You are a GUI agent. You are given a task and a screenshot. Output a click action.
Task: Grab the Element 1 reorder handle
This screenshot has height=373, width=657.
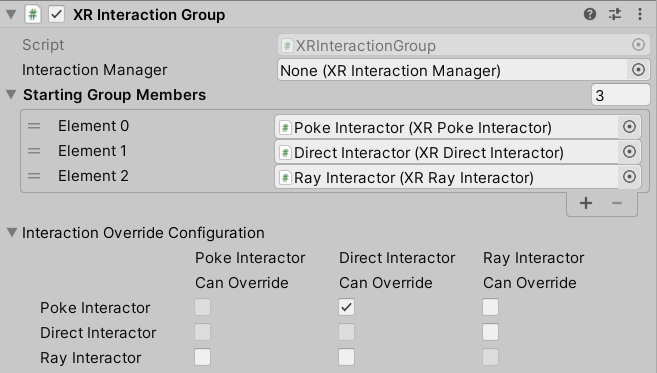click(x=34, y=151)
